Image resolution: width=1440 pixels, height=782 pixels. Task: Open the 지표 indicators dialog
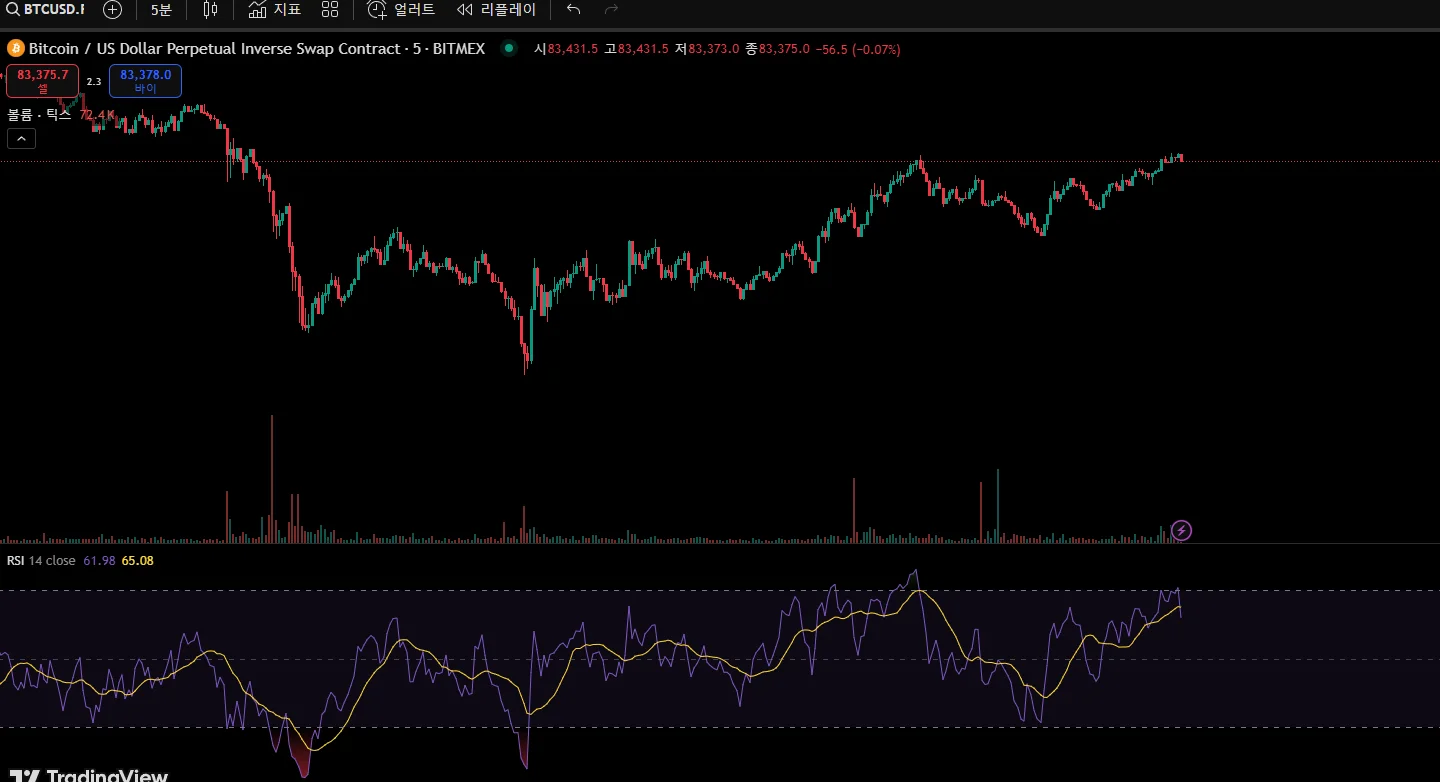pos(275,10)
